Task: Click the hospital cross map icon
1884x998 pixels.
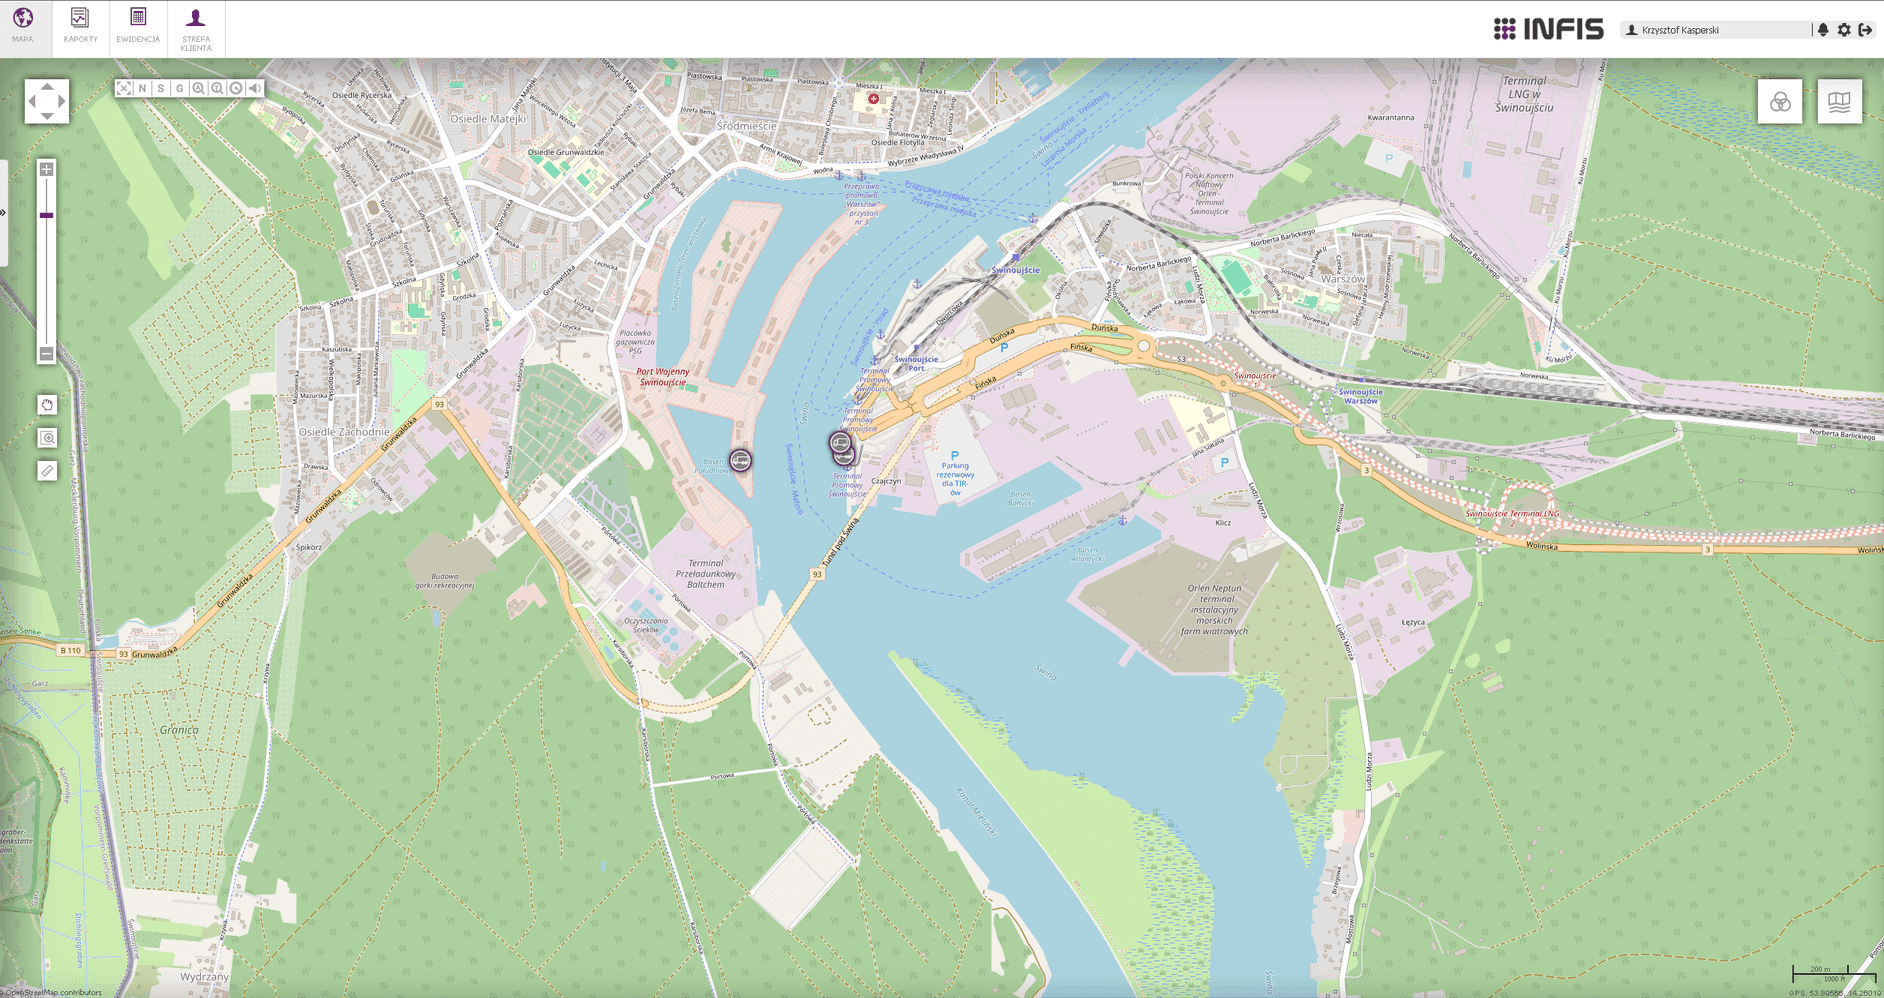Action: point(873,99)
